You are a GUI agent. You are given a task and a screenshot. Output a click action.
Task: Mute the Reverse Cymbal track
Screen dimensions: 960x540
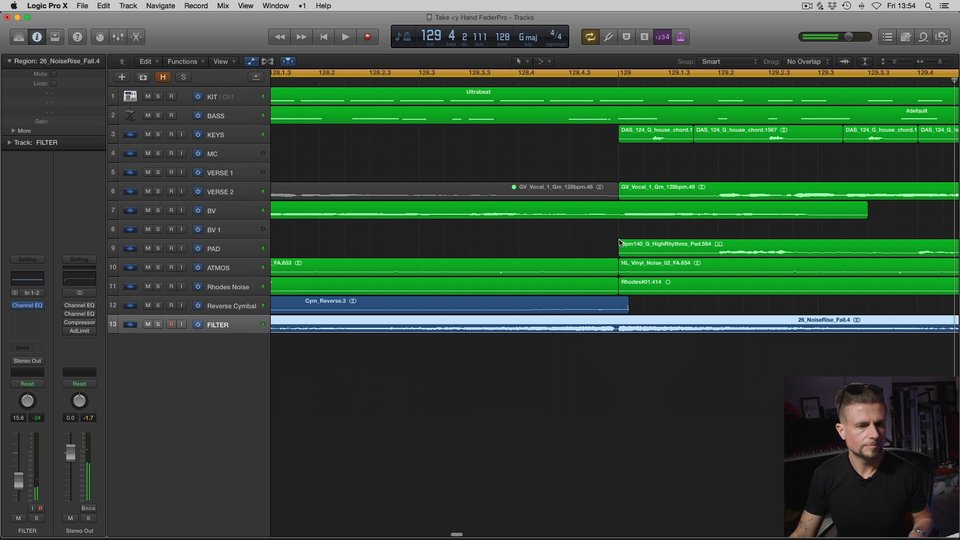(148, 306)
